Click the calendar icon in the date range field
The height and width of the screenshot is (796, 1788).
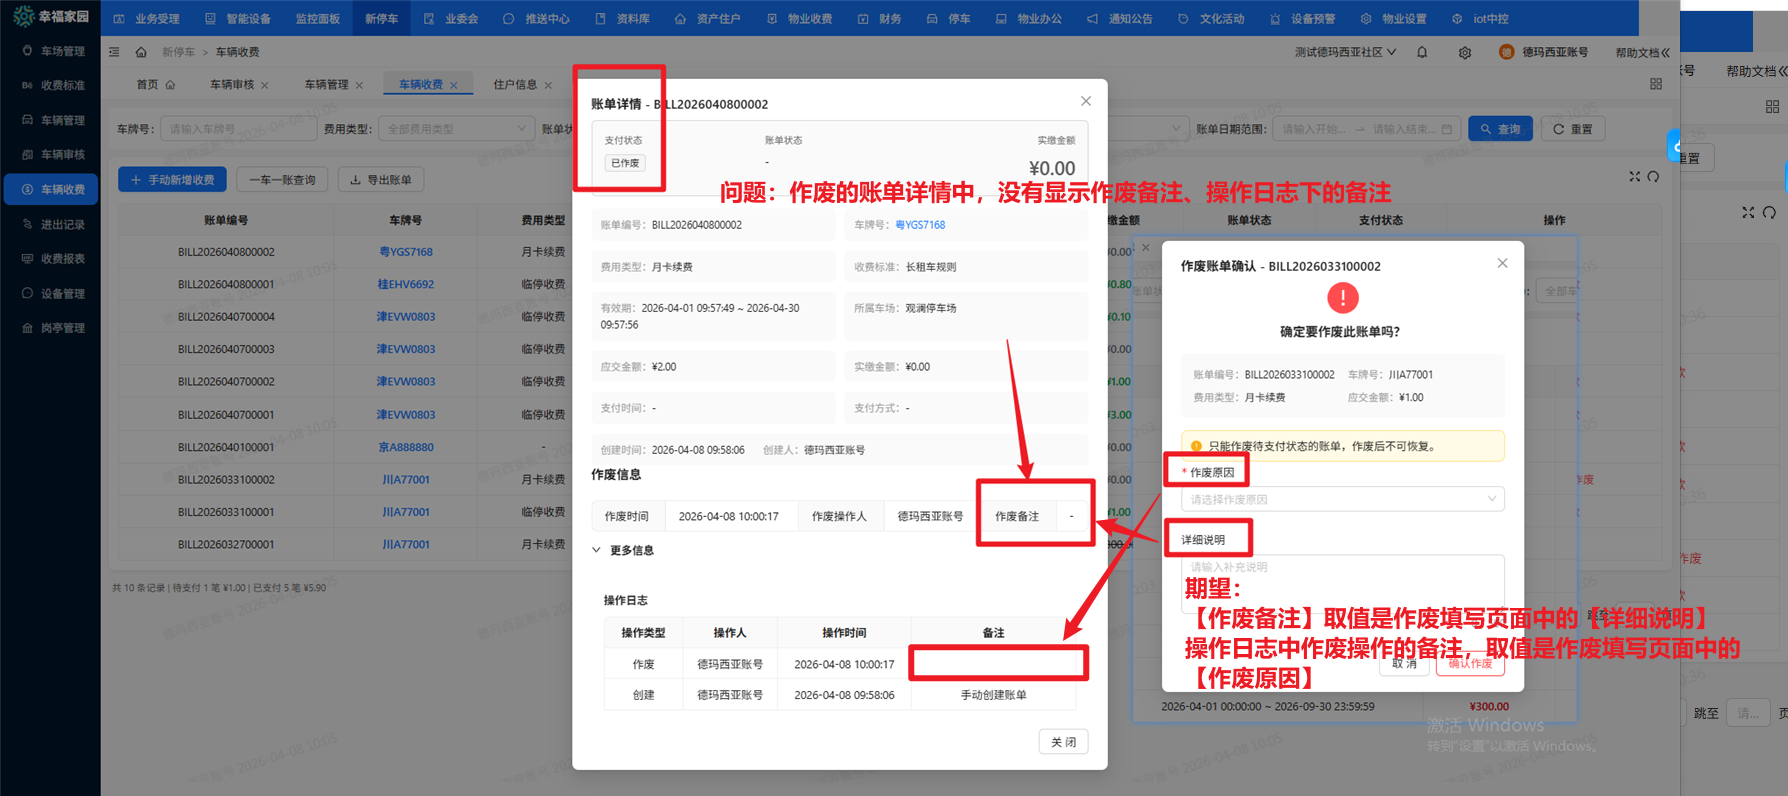1446,129
